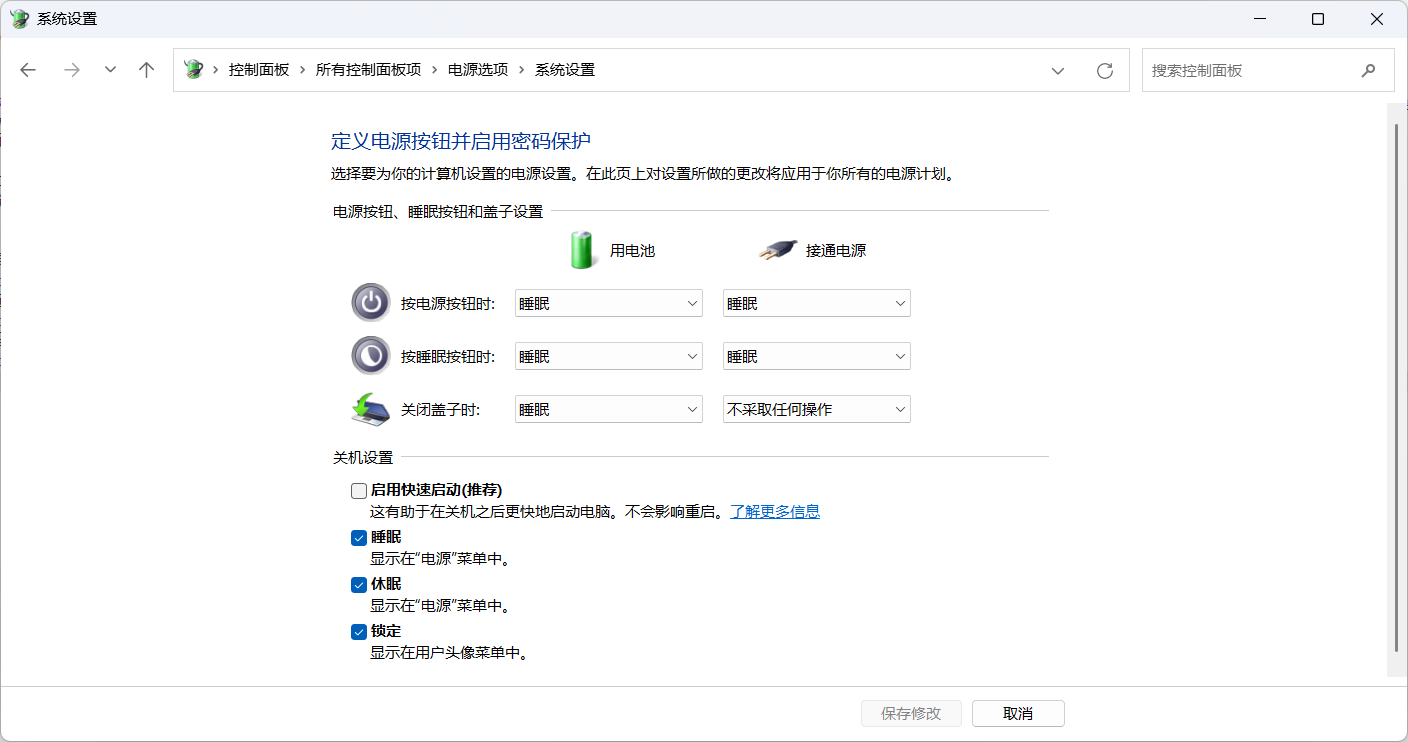This screenshot has height=742, width=1408.
Task: Expand address bar history dropdown
Action: click(1058, 70)
